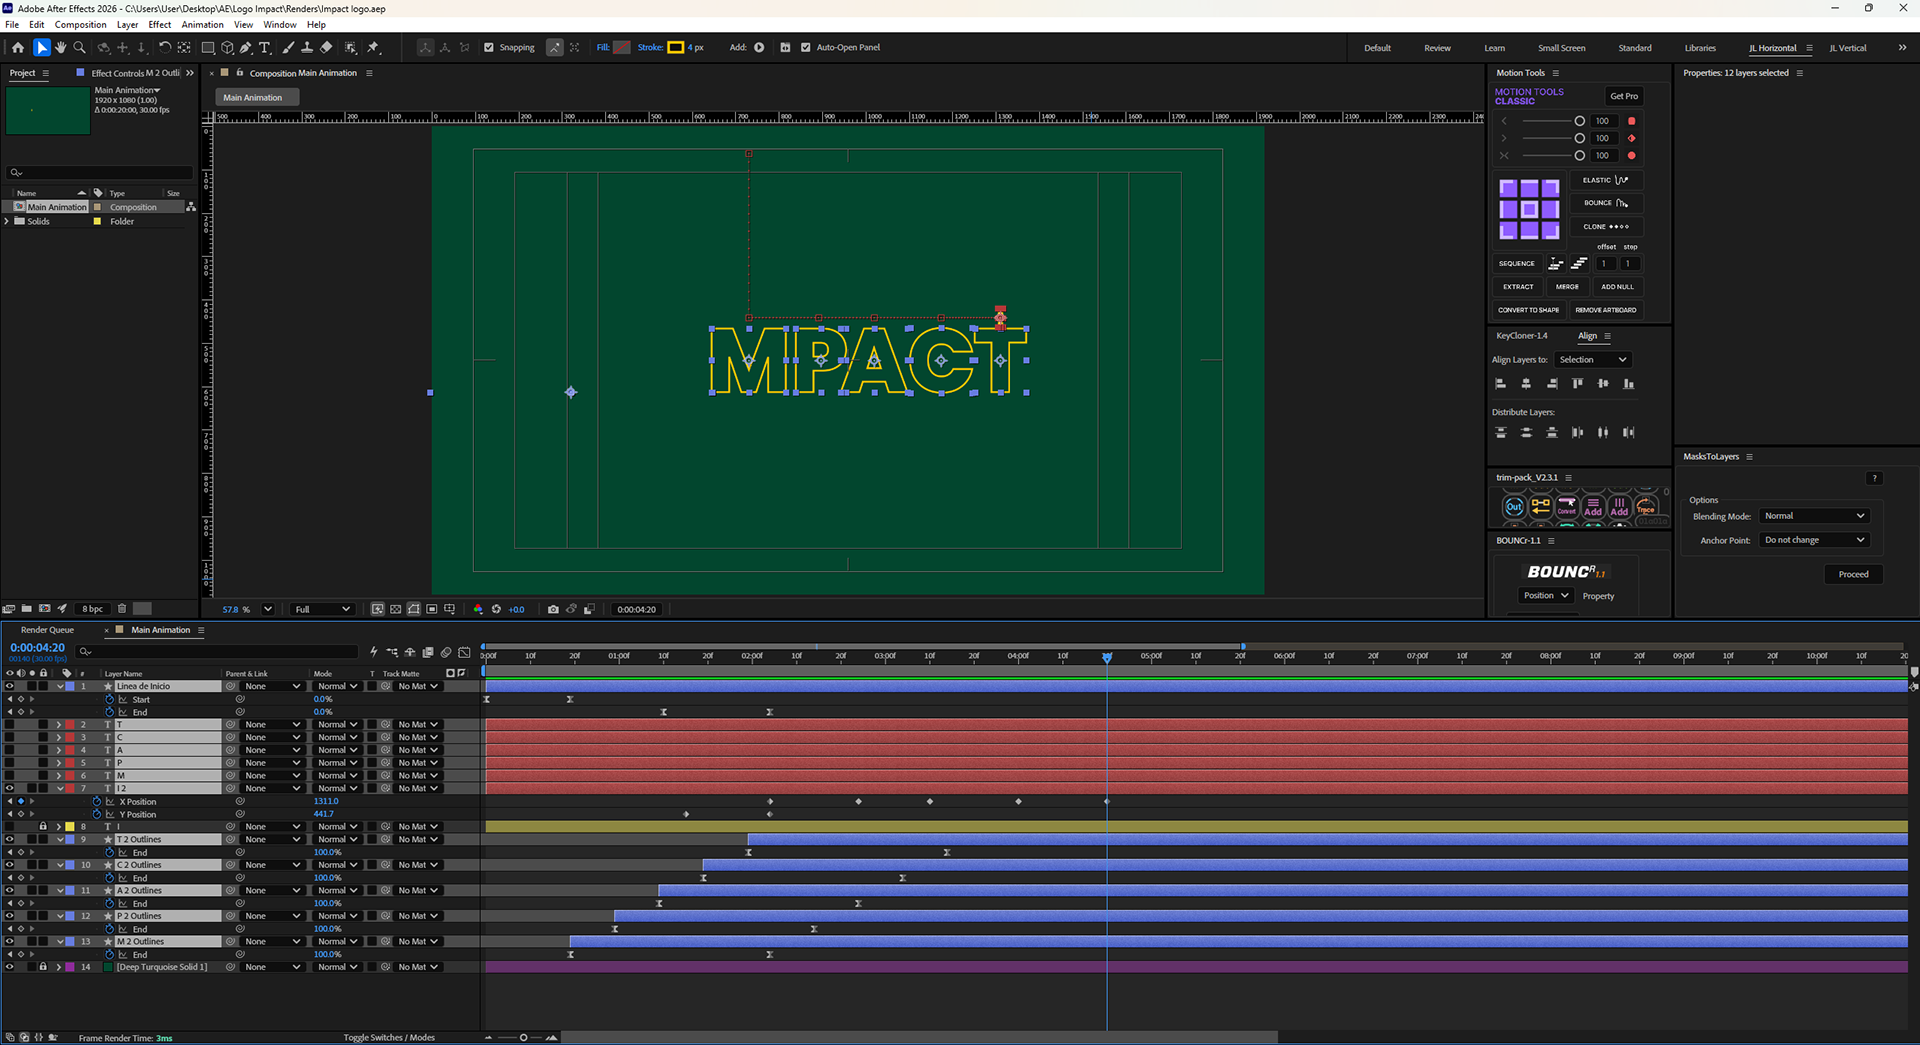Click the timeline current time 0:00:04:20
Screen dimensions: 1920x1045
pos(37,648)
